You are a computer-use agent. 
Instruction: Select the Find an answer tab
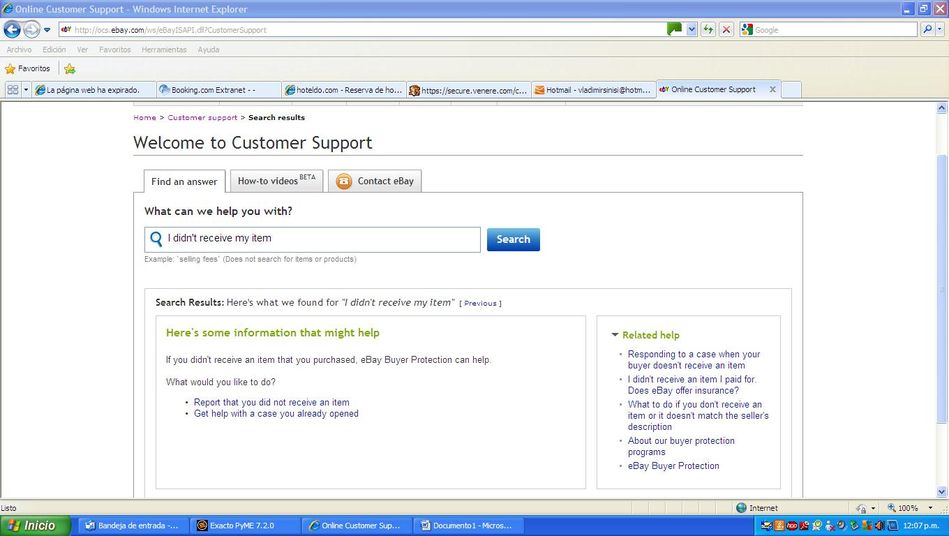tap(184, 181)
